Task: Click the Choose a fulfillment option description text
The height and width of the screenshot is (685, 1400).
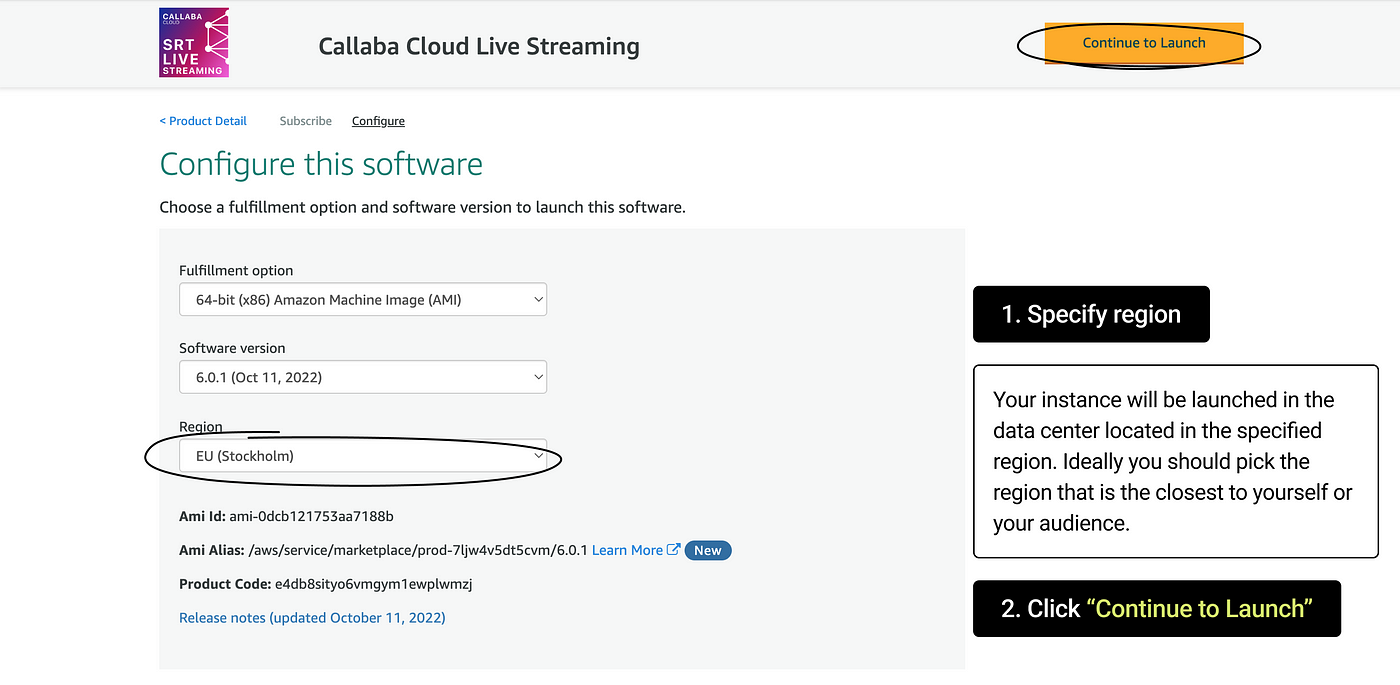Action: pos(422,208)
